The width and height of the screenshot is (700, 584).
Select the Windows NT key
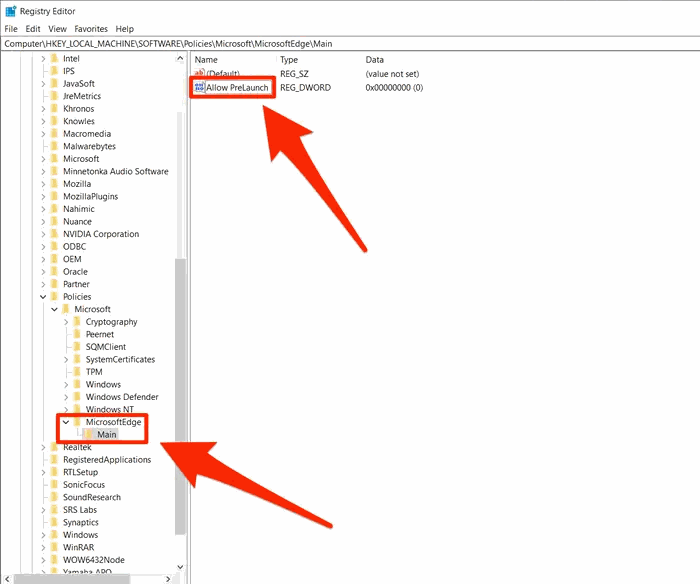point(109,409)
